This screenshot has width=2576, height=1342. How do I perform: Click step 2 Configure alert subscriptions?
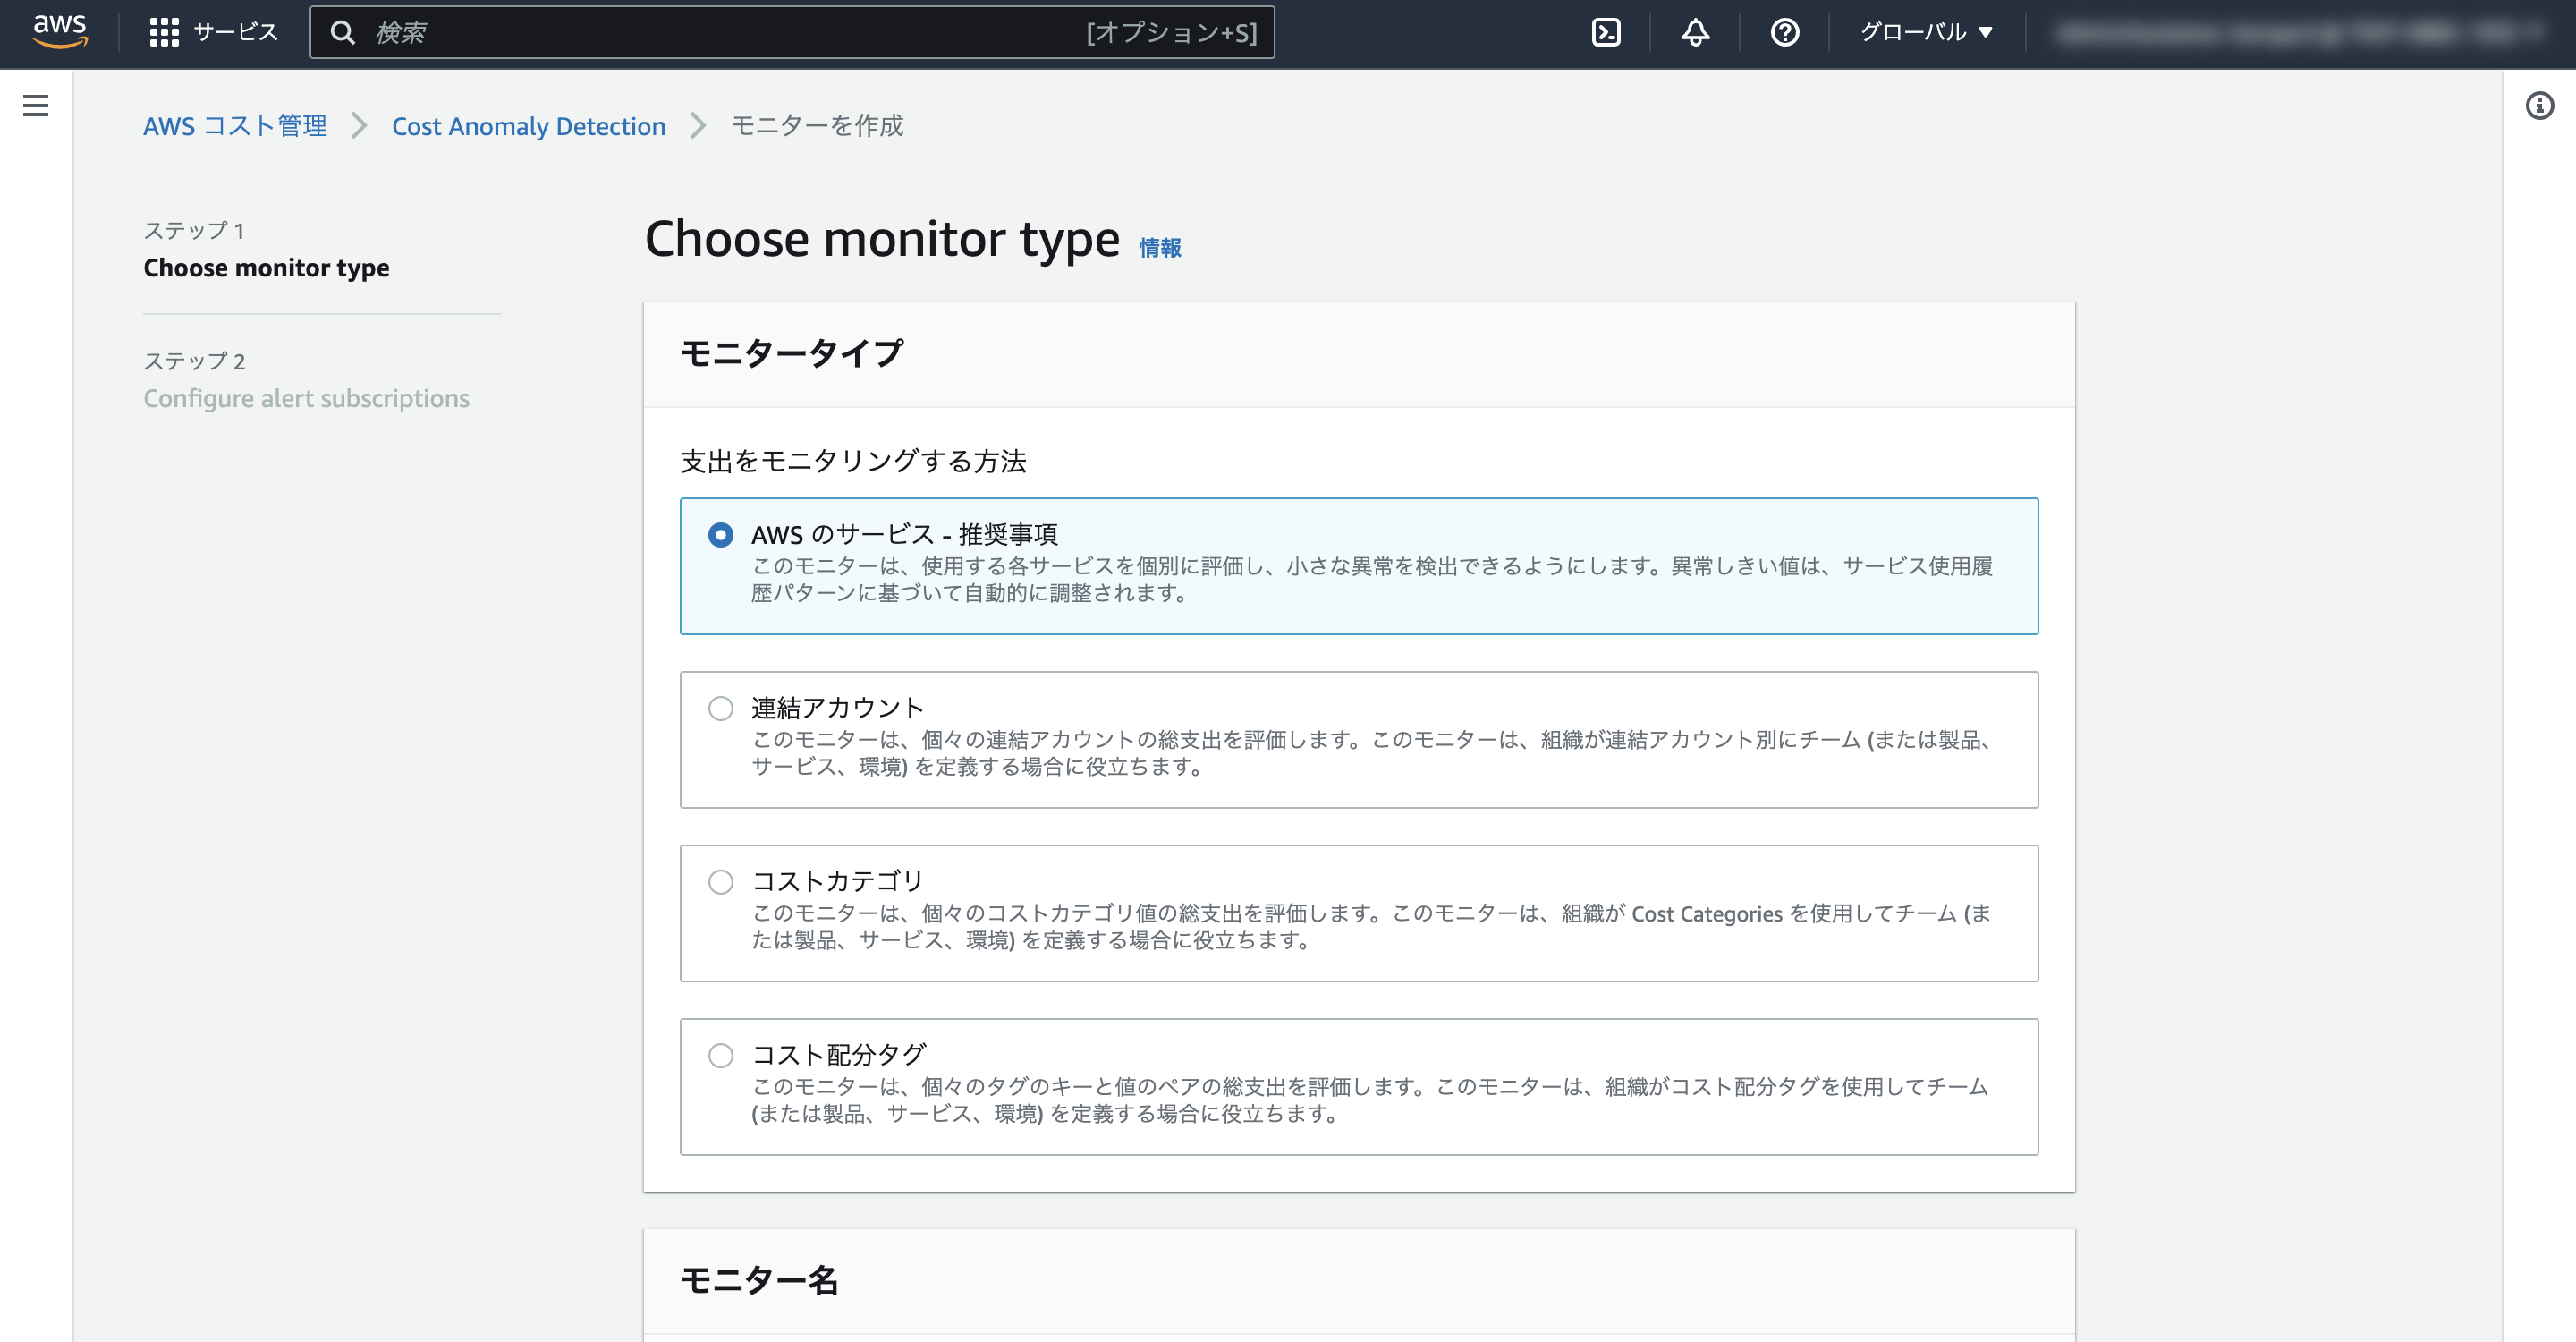(306, 398)
